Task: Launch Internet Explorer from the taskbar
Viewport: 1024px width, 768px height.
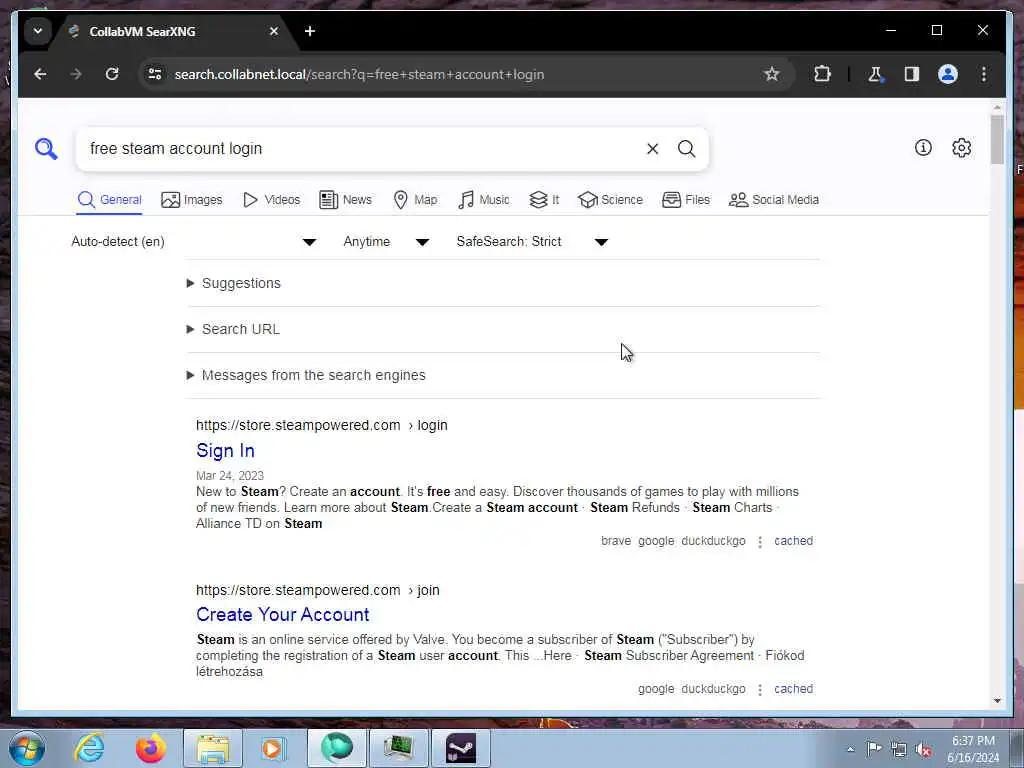Action: [89, 748]
